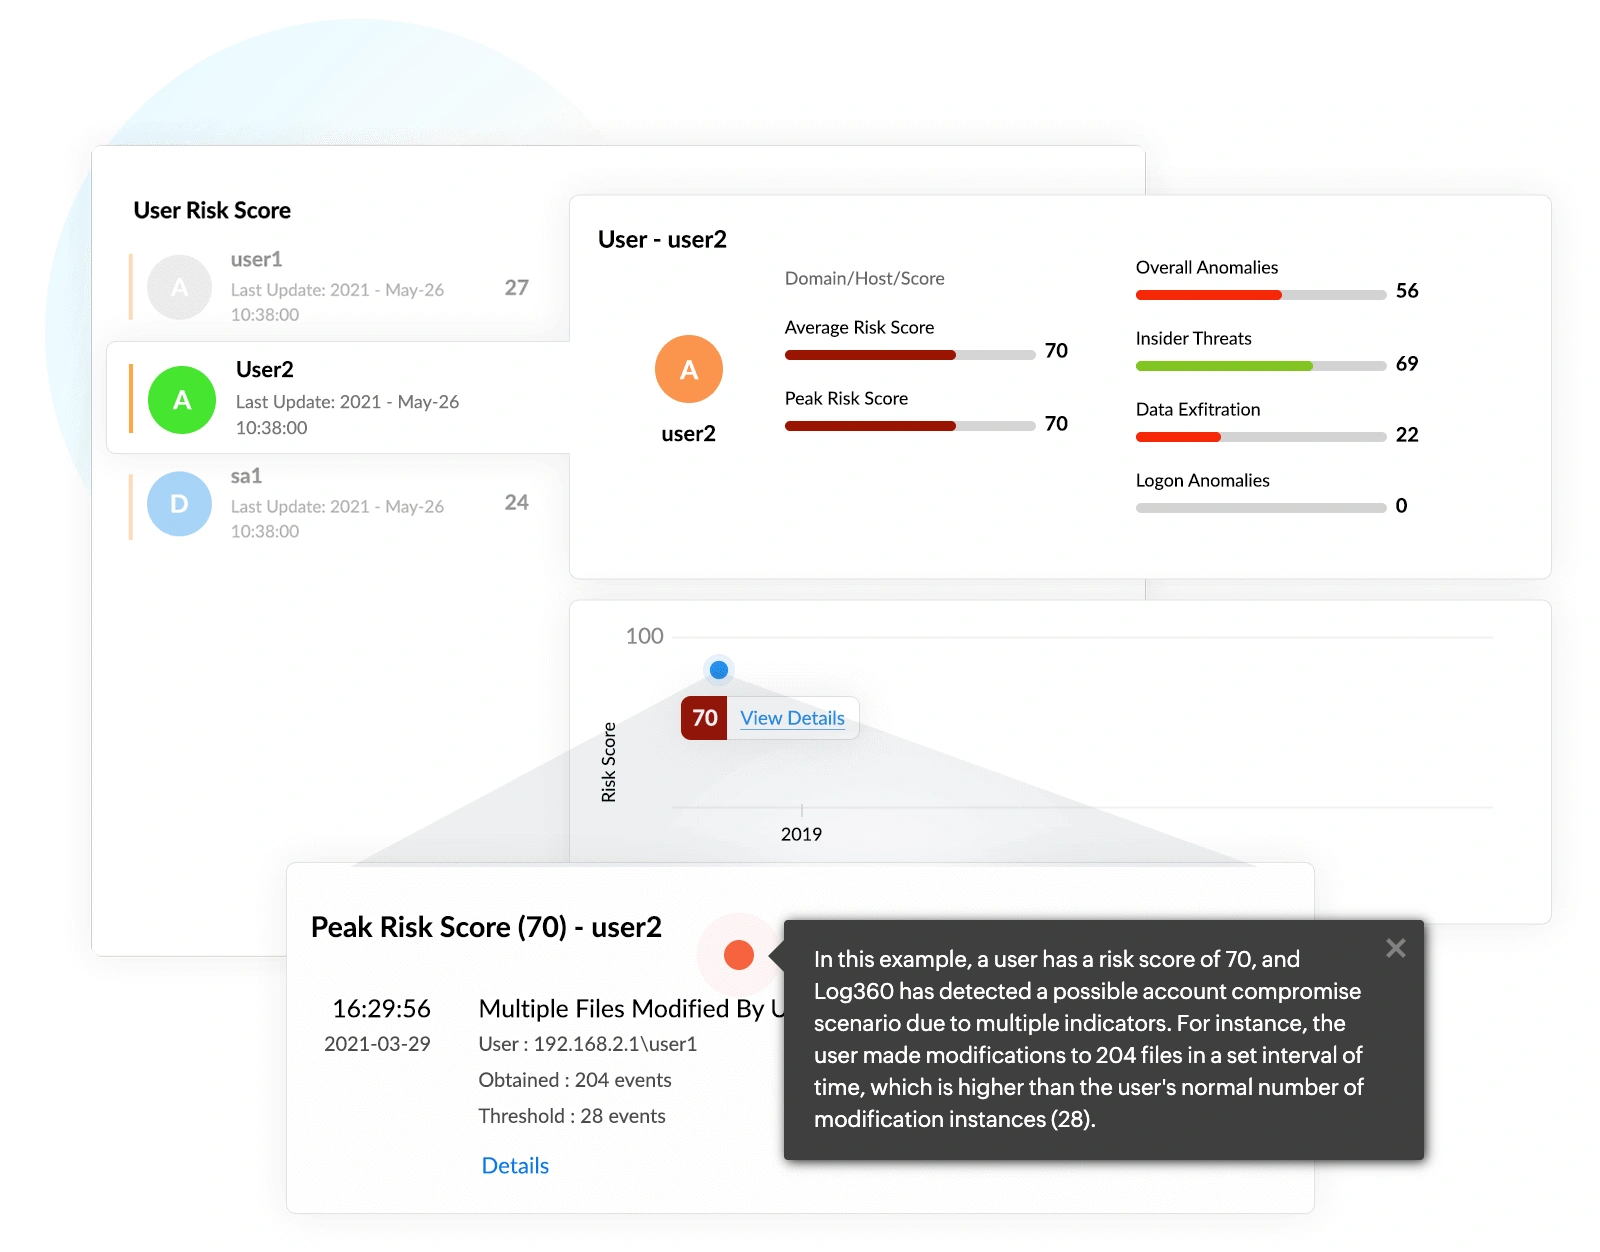This screenshot has height=1252, width=1600.
Task: Click the User - user2 panel title
Action: (x=662, y=239)
